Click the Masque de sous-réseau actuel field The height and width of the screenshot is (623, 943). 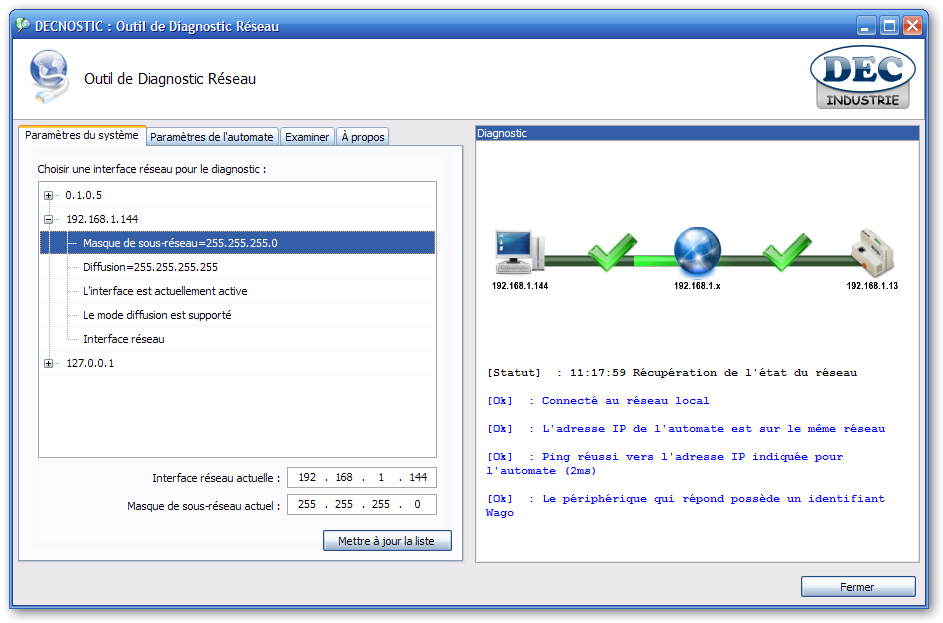click(x=361, y=505)
